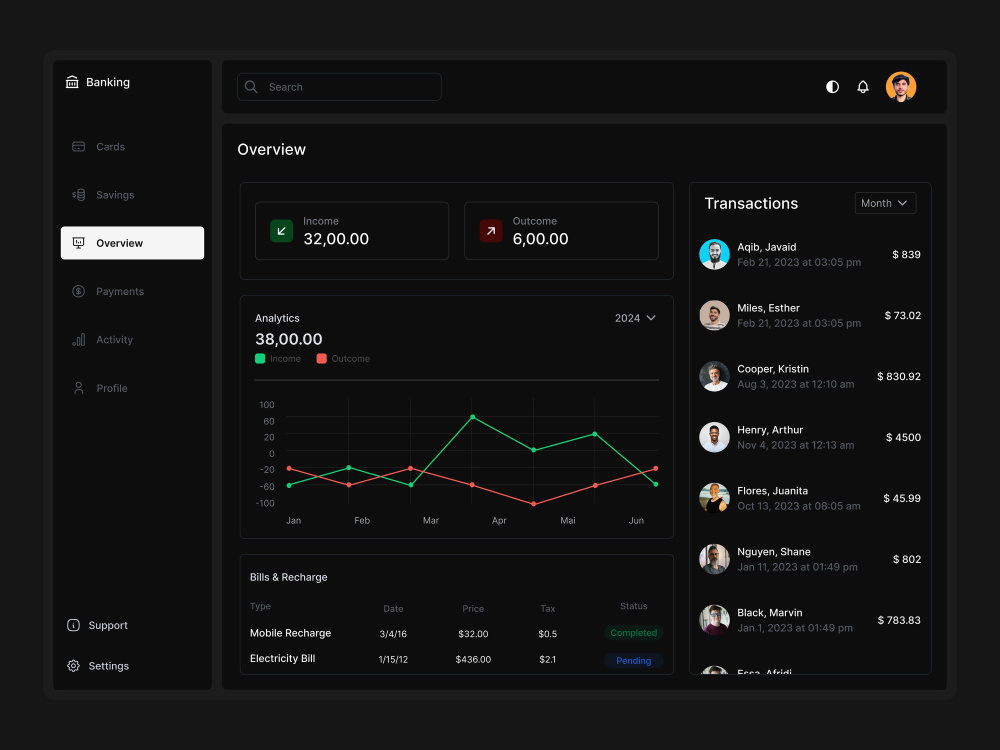The height and width of the screenshot is (750, 1000).
Task: Click Oct 13, 2023 at 08:05 am
Action: tap(798, 506)
